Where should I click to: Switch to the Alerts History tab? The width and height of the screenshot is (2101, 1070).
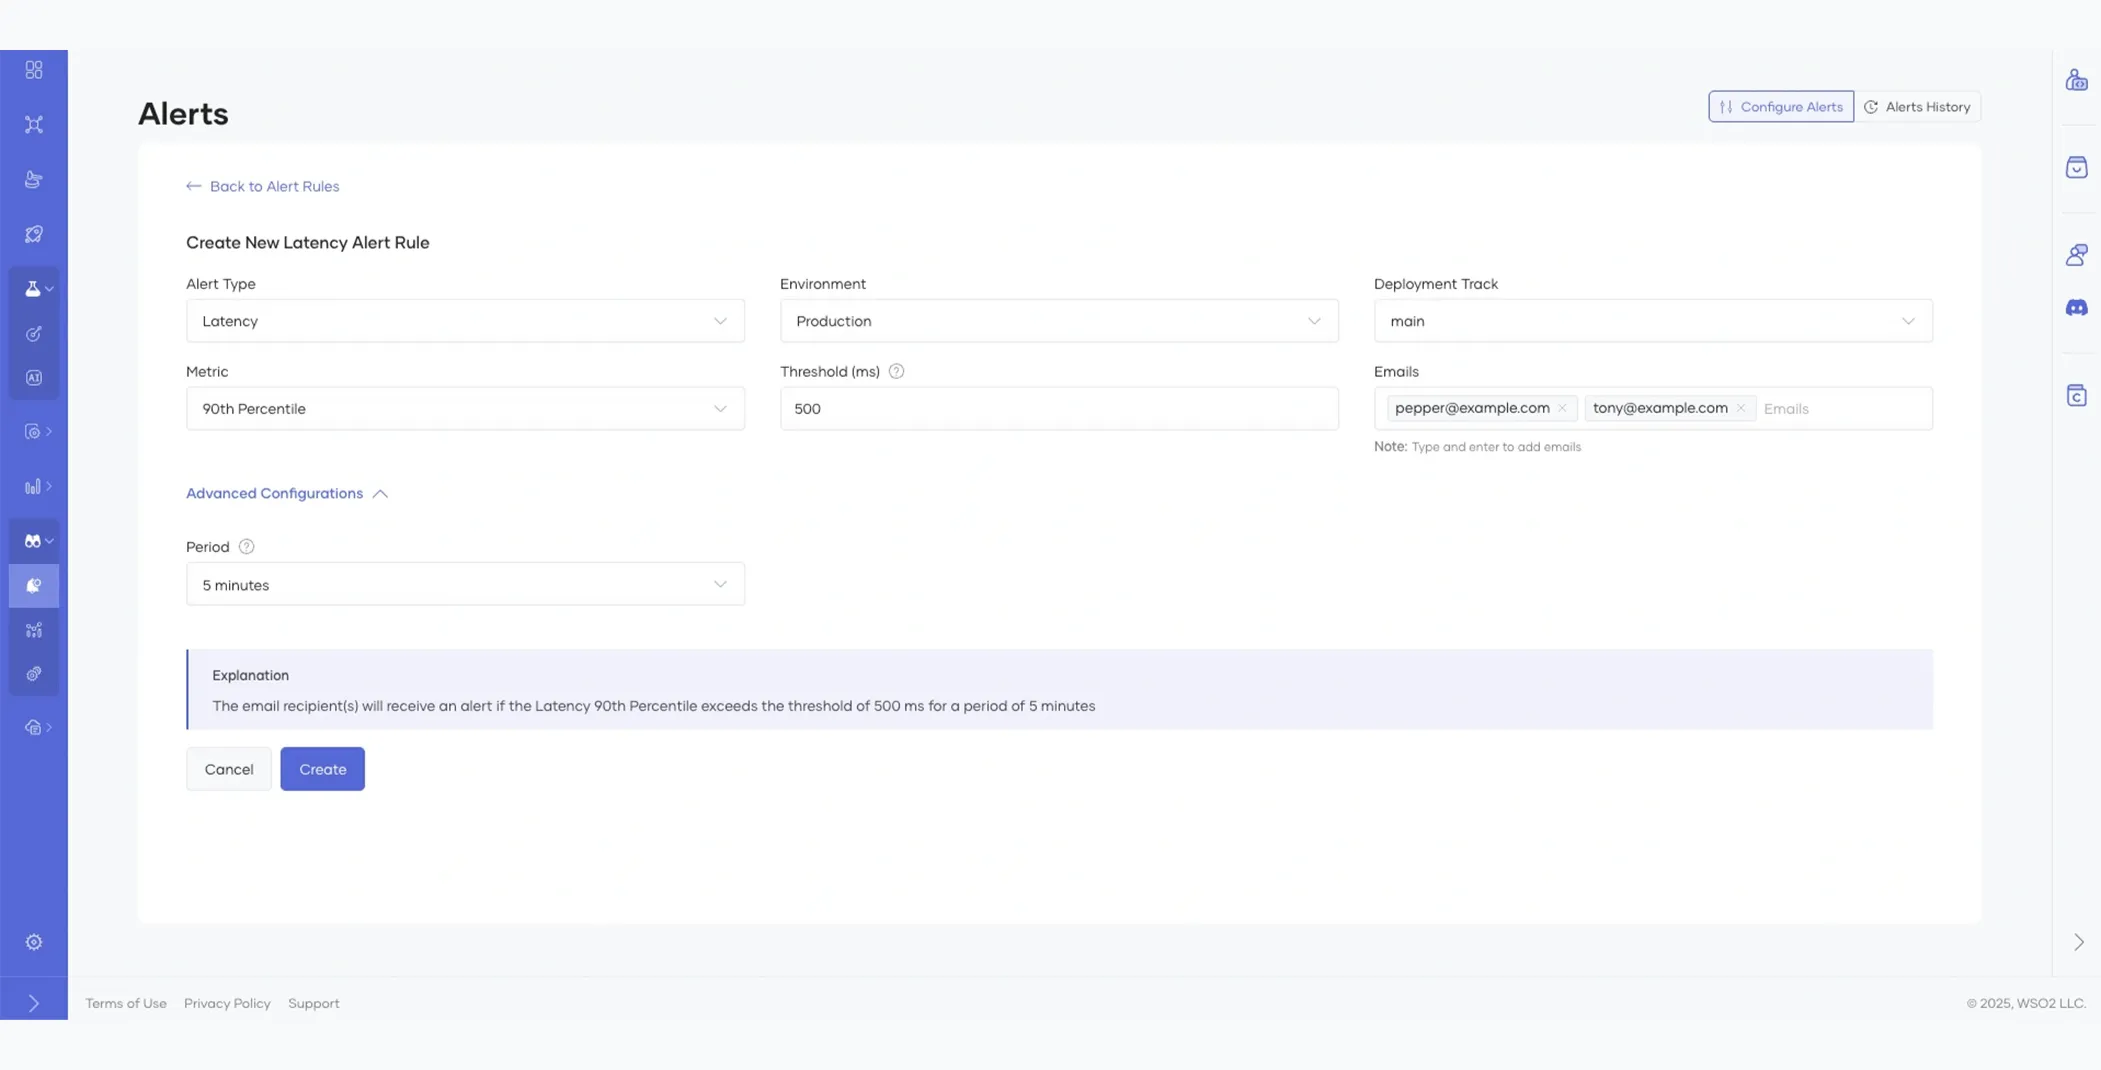[1917, 107]
